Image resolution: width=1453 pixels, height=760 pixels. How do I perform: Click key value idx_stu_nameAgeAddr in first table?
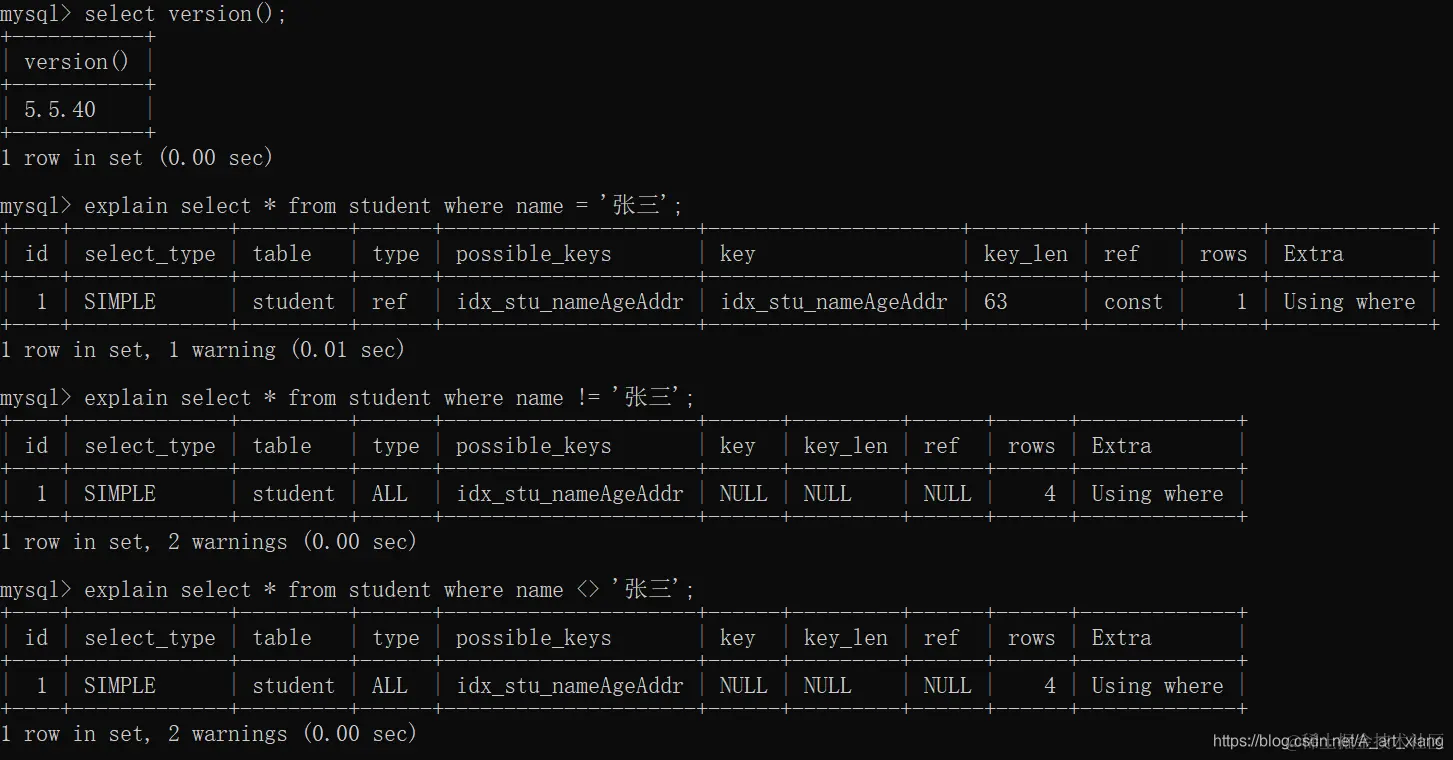pos(834,302)
